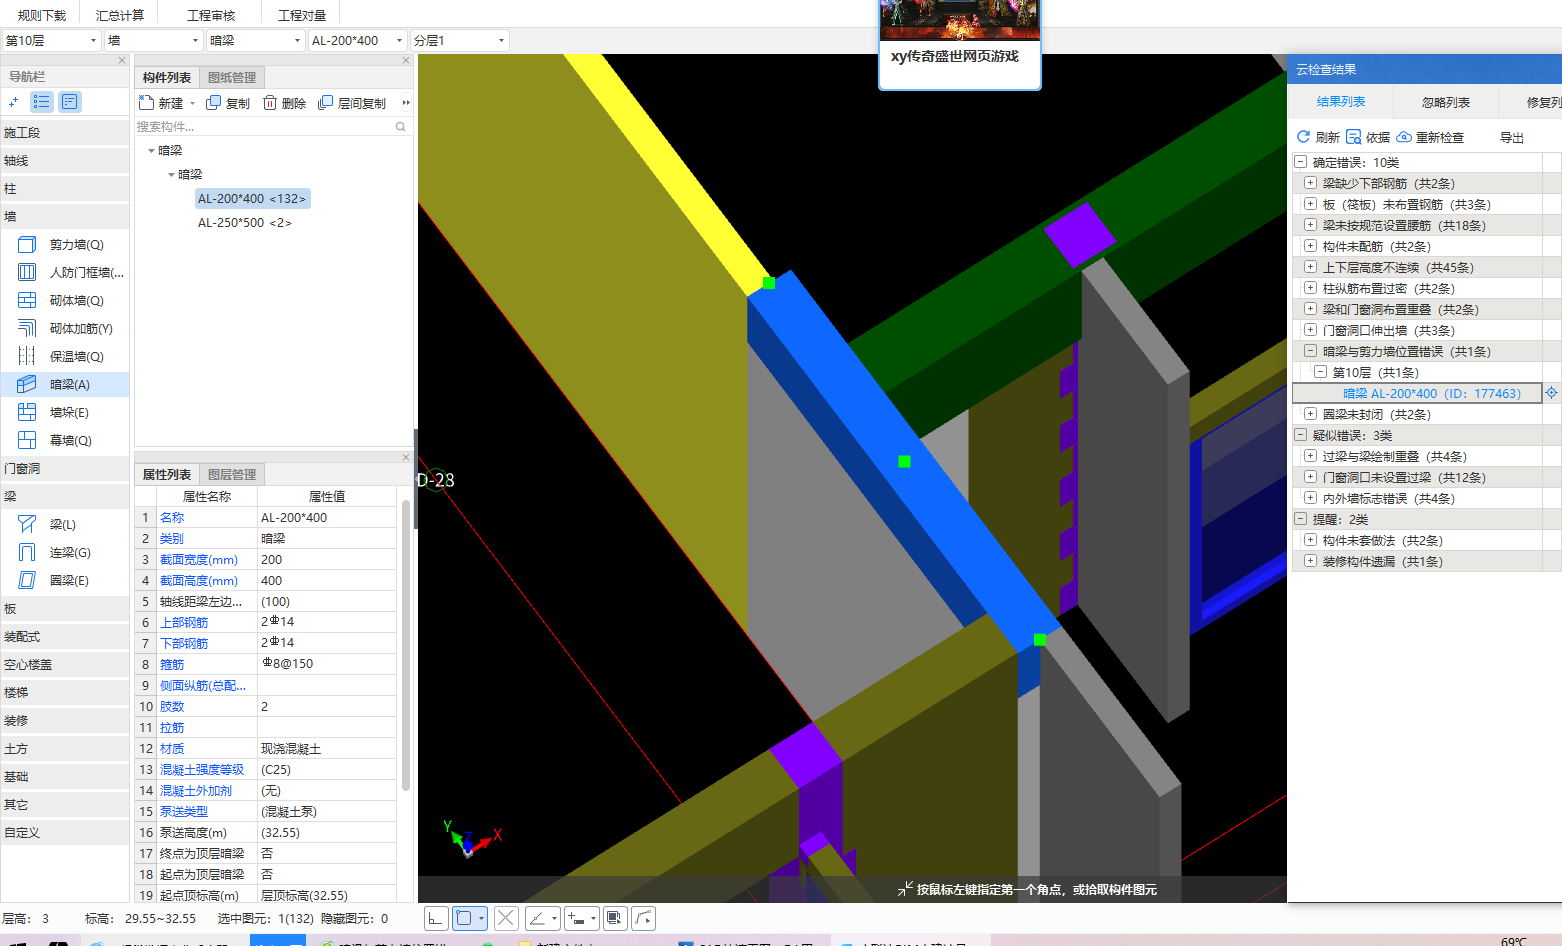The height and width of the screenshot is (946, 1562).
Task: Click the 重新检查 cloud recheck icon
Action: coord(1404,137)
